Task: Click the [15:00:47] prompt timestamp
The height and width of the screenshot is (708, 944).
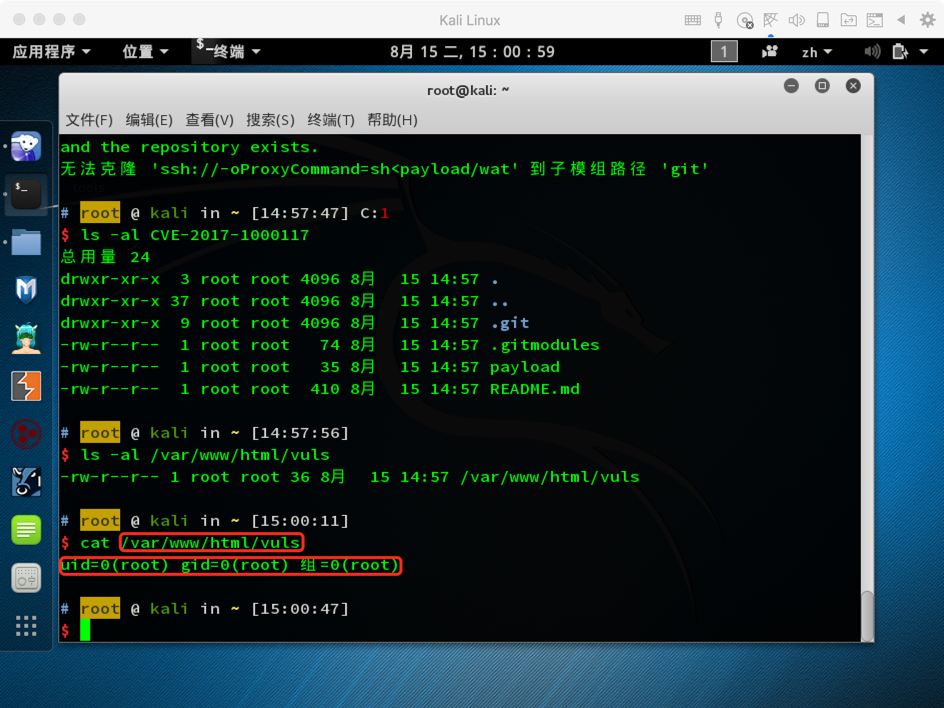Action: click(x=300, y=609)
